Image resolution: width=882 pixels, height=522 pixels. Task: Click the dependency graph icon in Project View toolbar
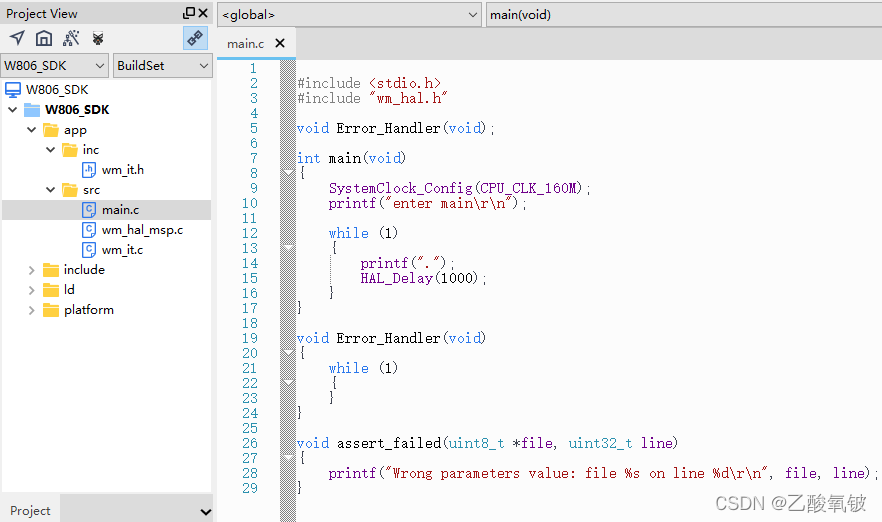pyautogui.click(x=71, y=38)
